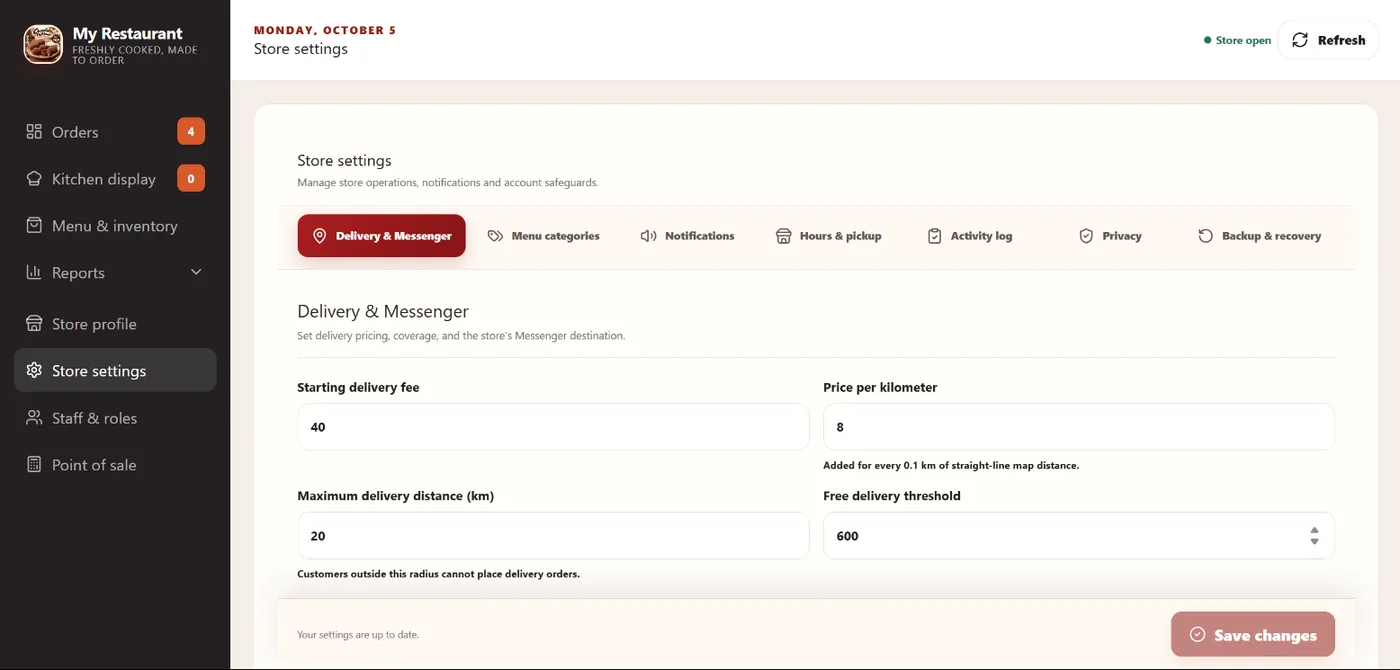Click the store icon beside Hours & pickup

pos(783,236)
